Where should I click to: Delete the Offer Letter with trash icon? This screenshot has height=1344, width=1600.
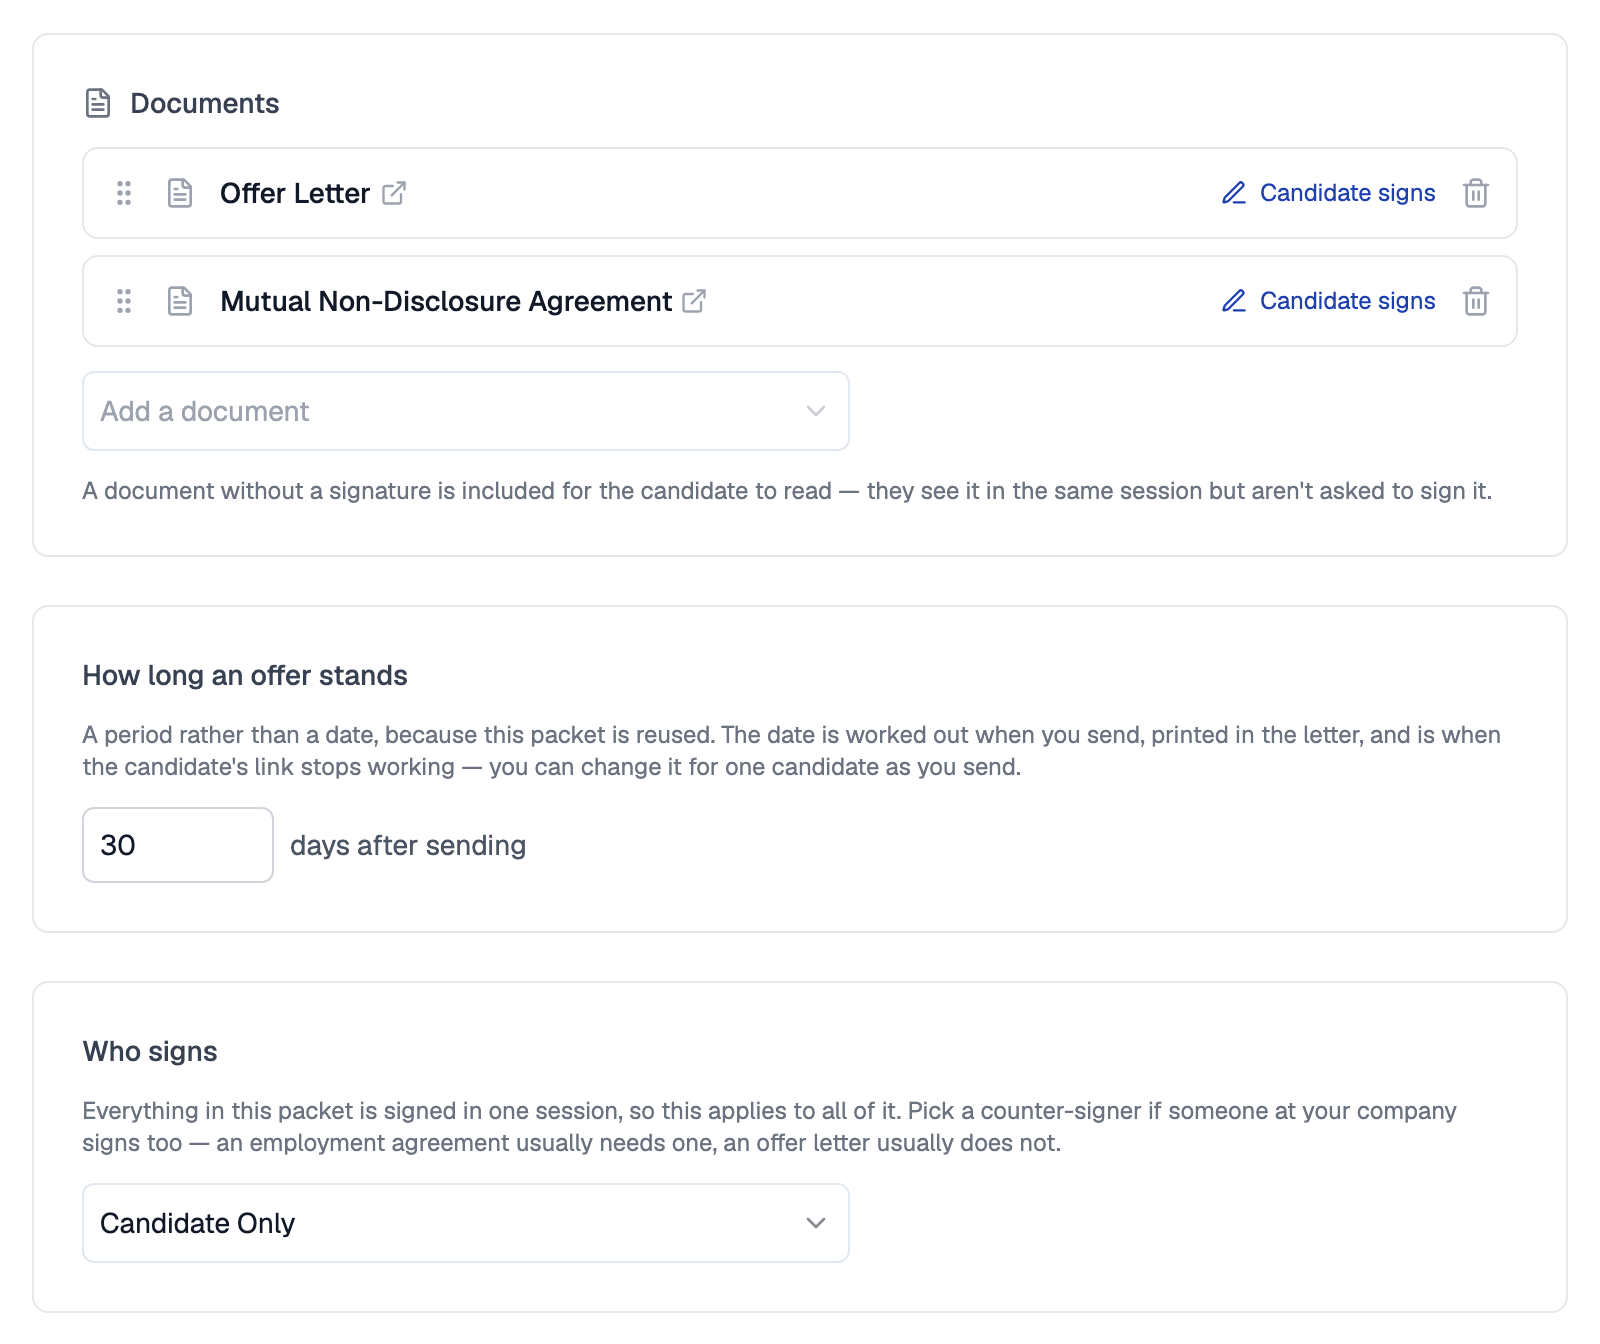(1476, 193)
